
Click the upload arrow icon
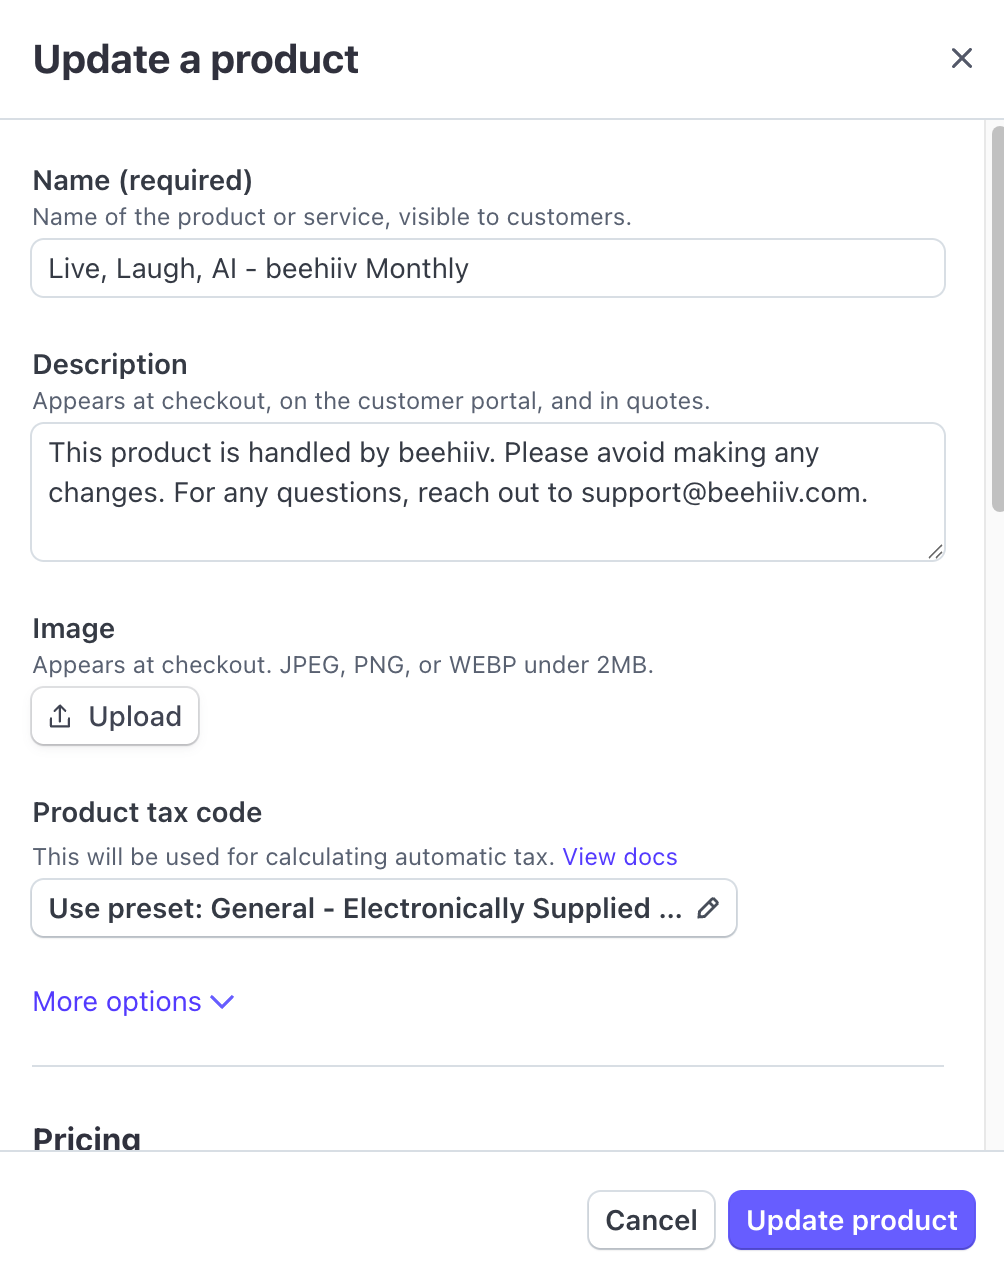click(60, 716)
